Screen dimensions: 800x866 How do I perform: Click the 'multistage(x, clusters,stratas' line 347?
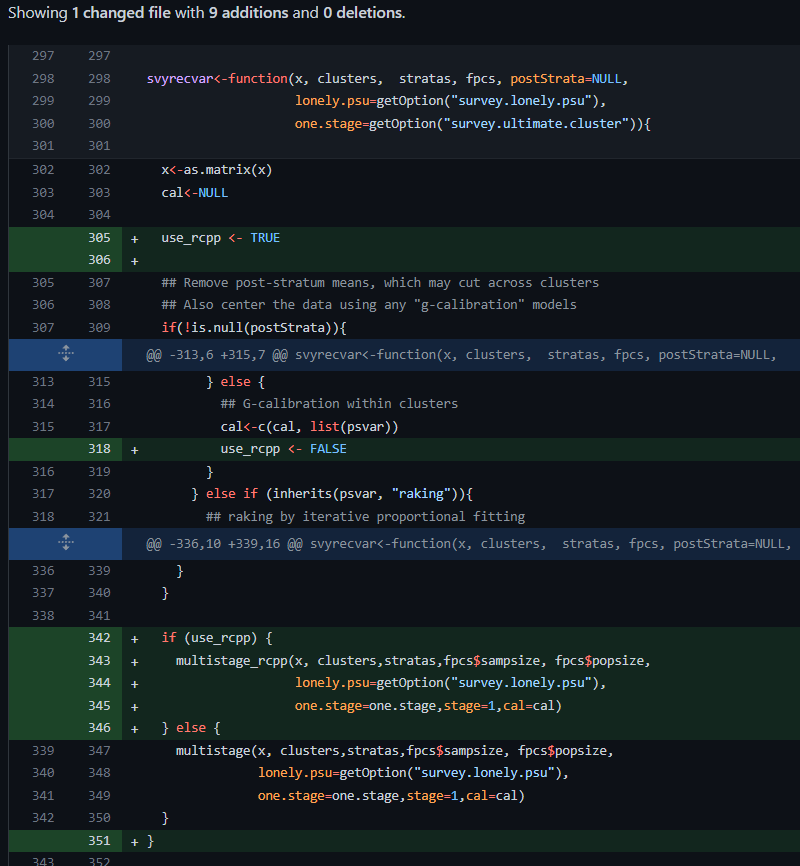(394, 751)
